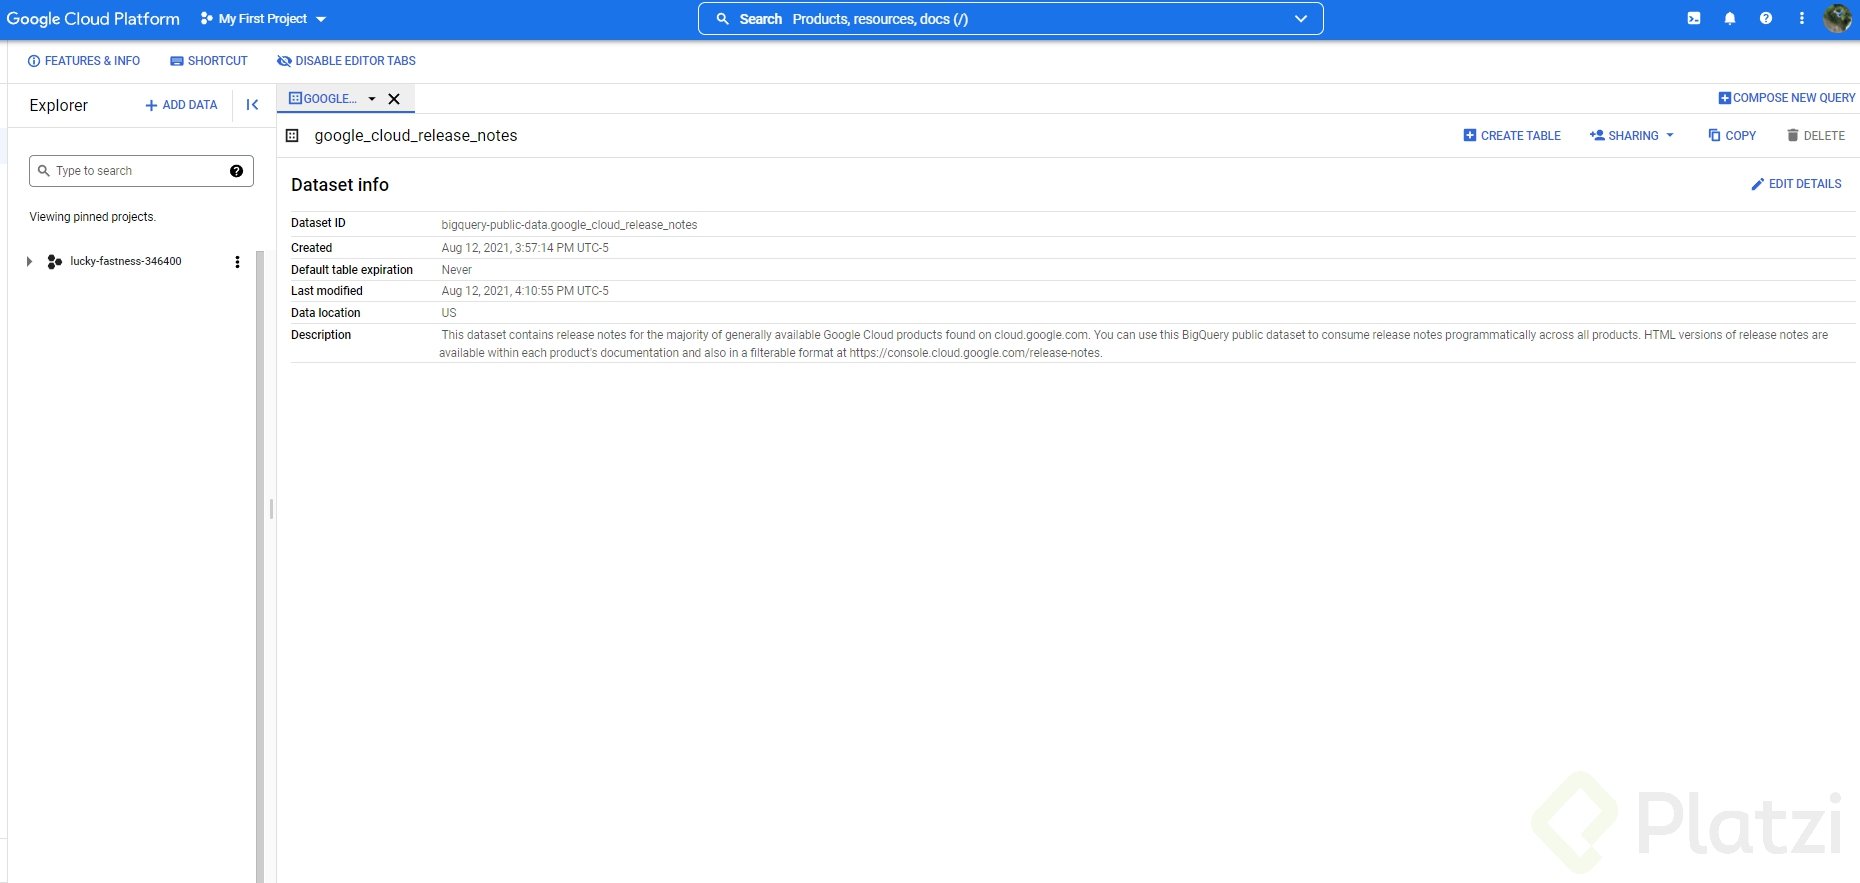Click the Last modified value 'Aug 12, 2021, 4:10:55 PM UTC-5'
This screenshot has height=883, width=1860.
pos(525,291)
